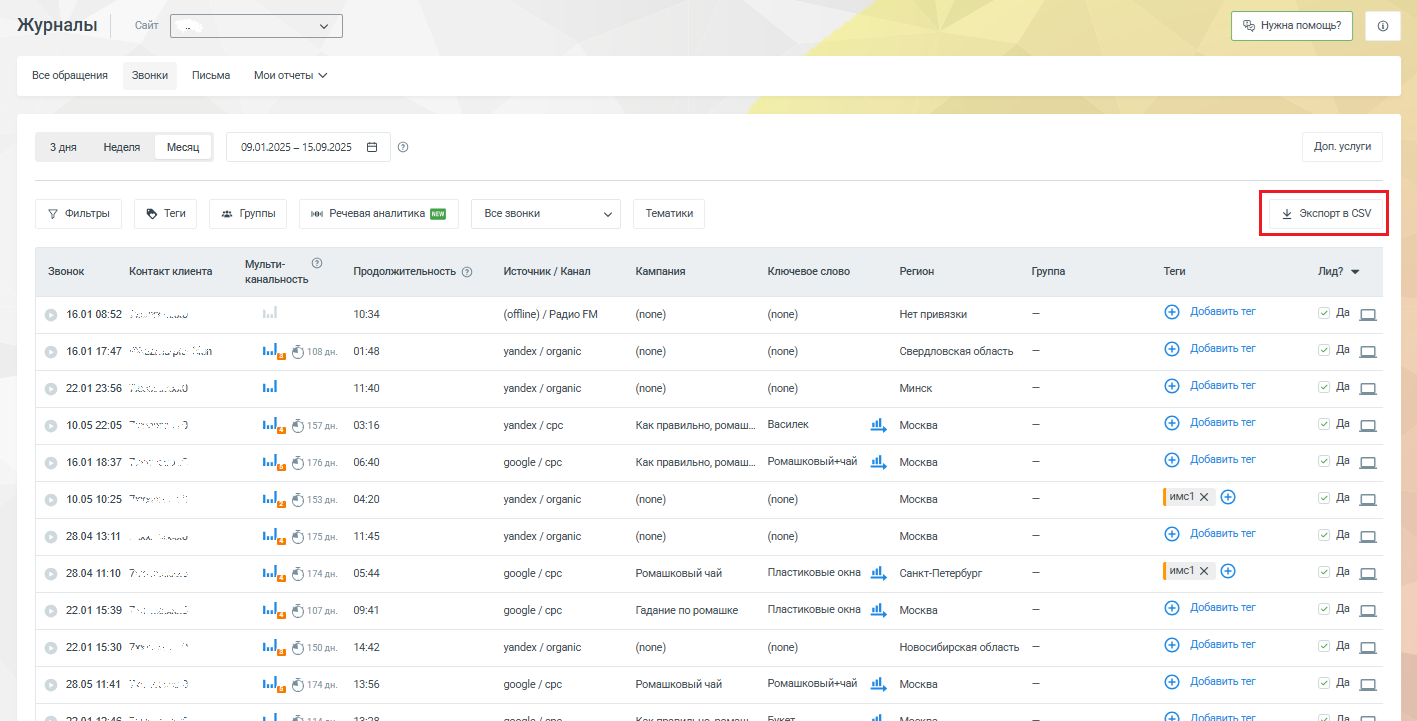1417x721 pixels.
Task: Open keyword statistics icon beside Василек
Action: click(879, 425)
